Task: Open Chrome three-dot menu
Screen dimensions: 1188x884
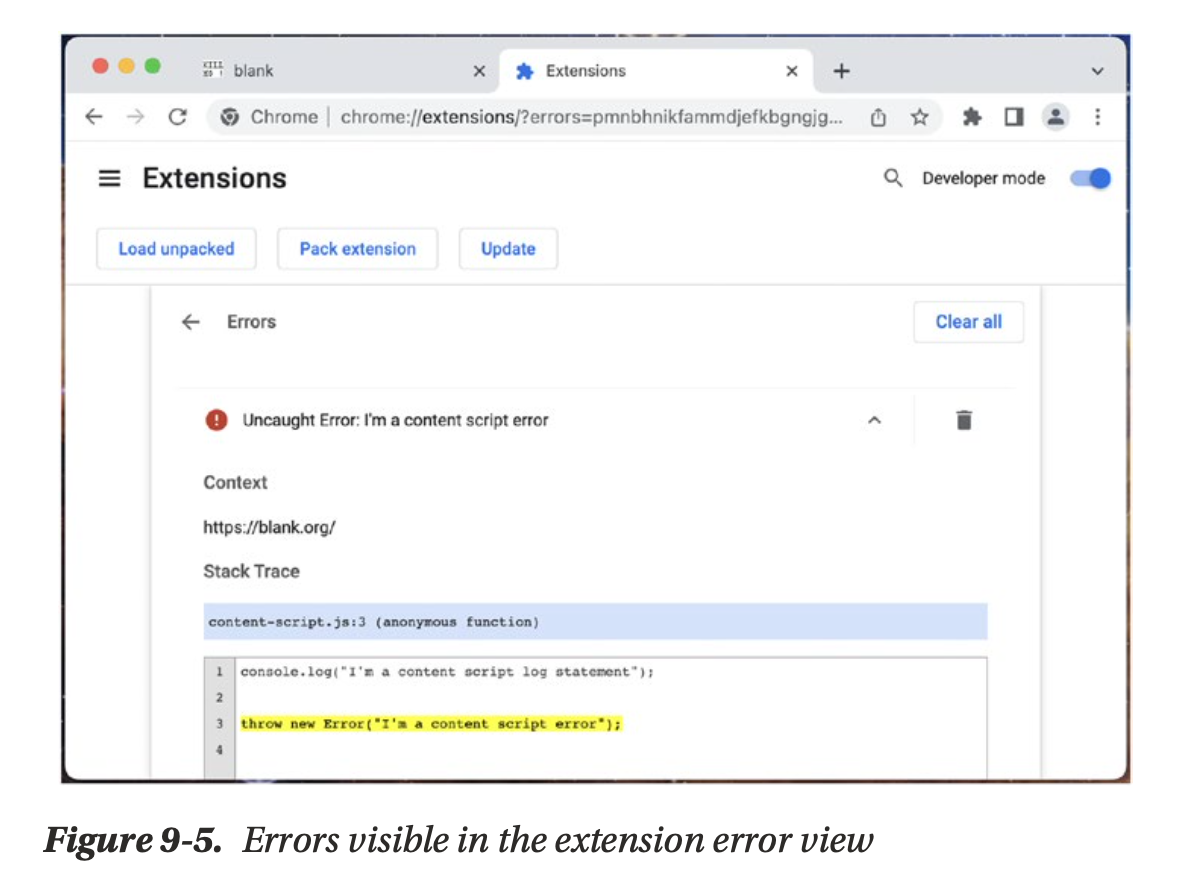Action: (1097, 117)
